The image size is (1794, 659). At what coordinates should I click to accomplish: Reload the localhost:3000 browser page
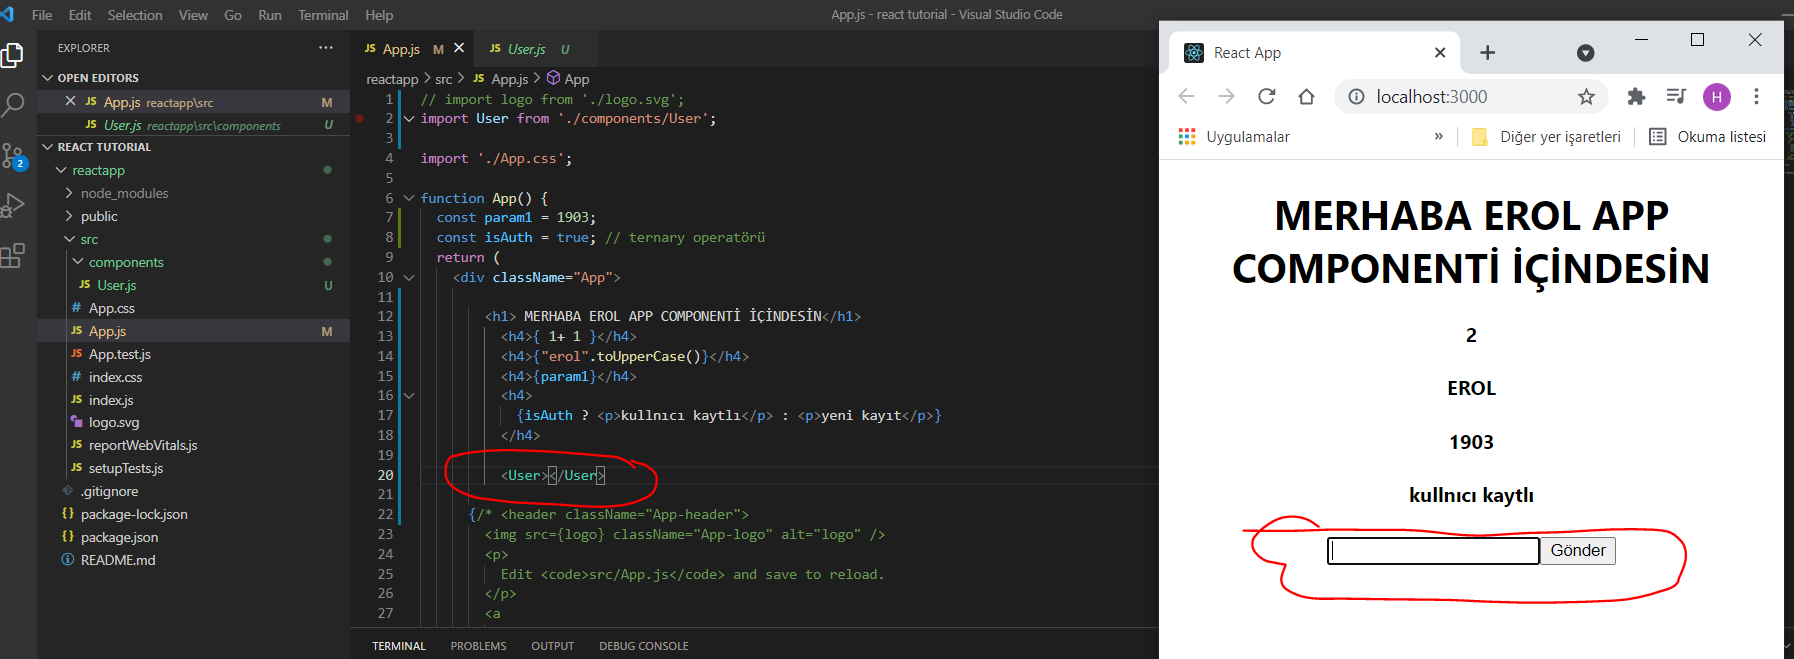(1266, 97)
